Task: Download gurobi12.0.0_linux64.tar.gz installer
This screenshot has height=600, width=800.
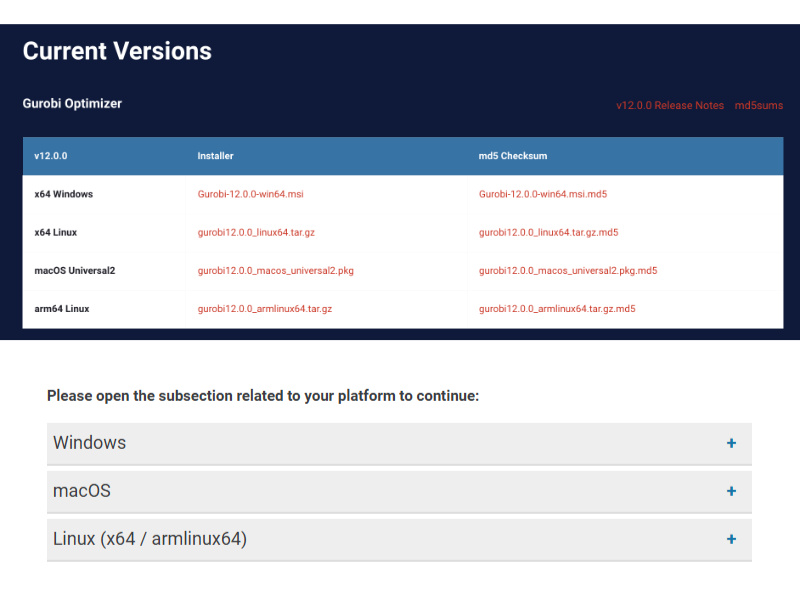Action: pos(256,232)
